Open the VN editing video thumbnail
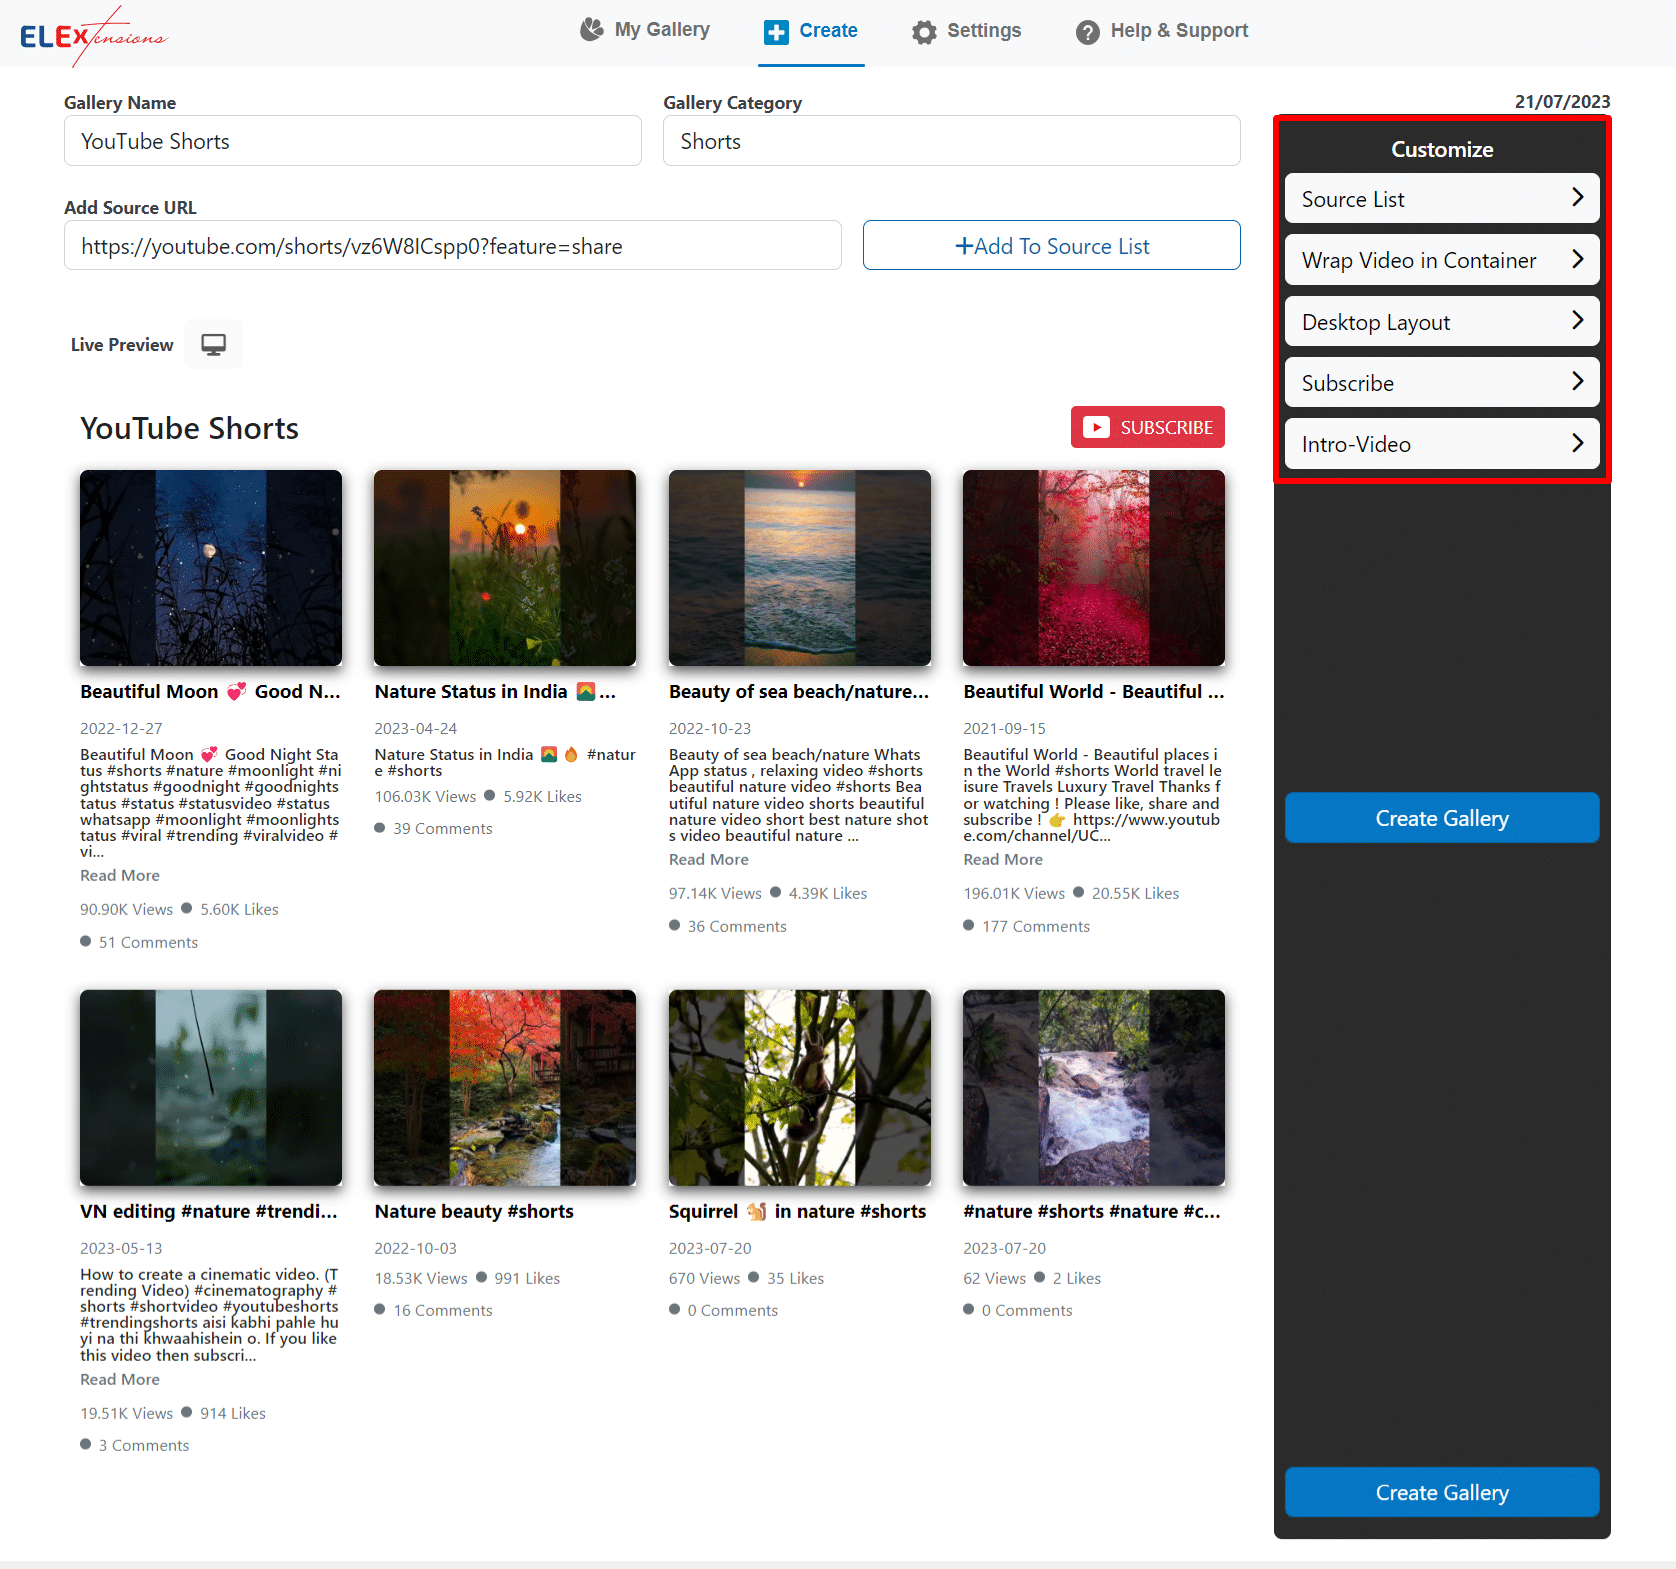 pyautogui.click(x=211, y=1088)
